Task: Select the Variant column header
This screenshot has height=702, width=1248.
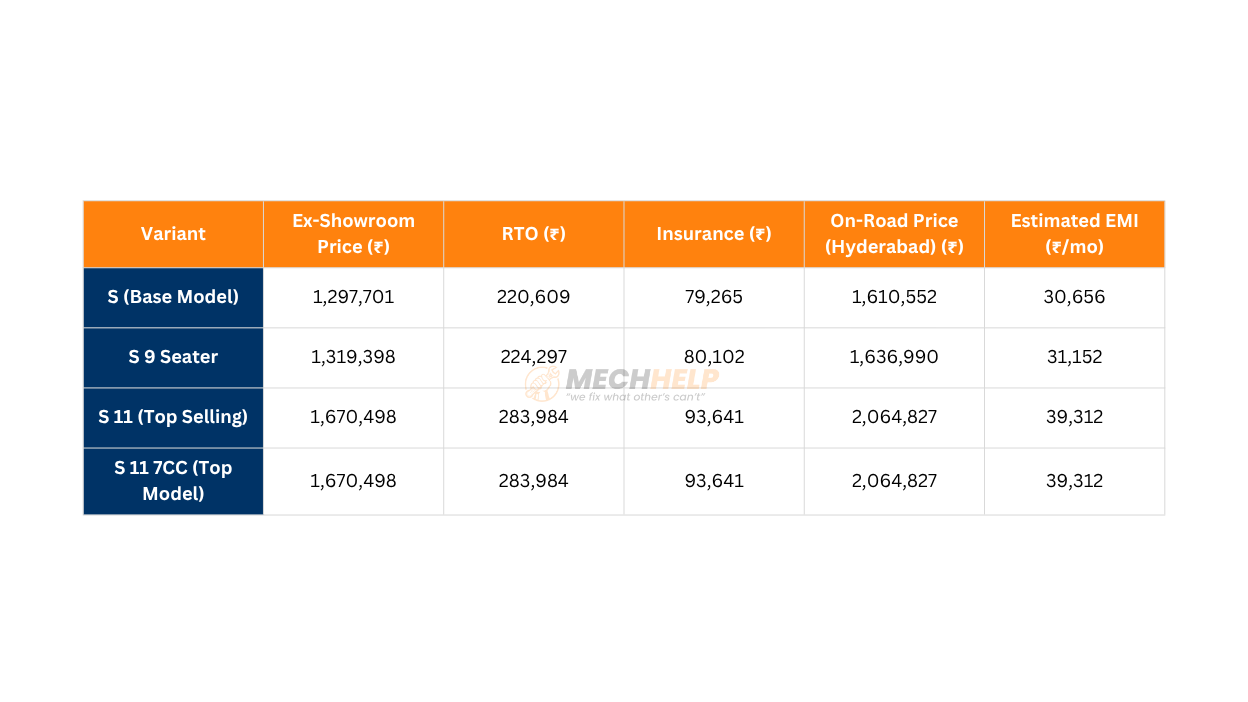Action: [173, 234]
